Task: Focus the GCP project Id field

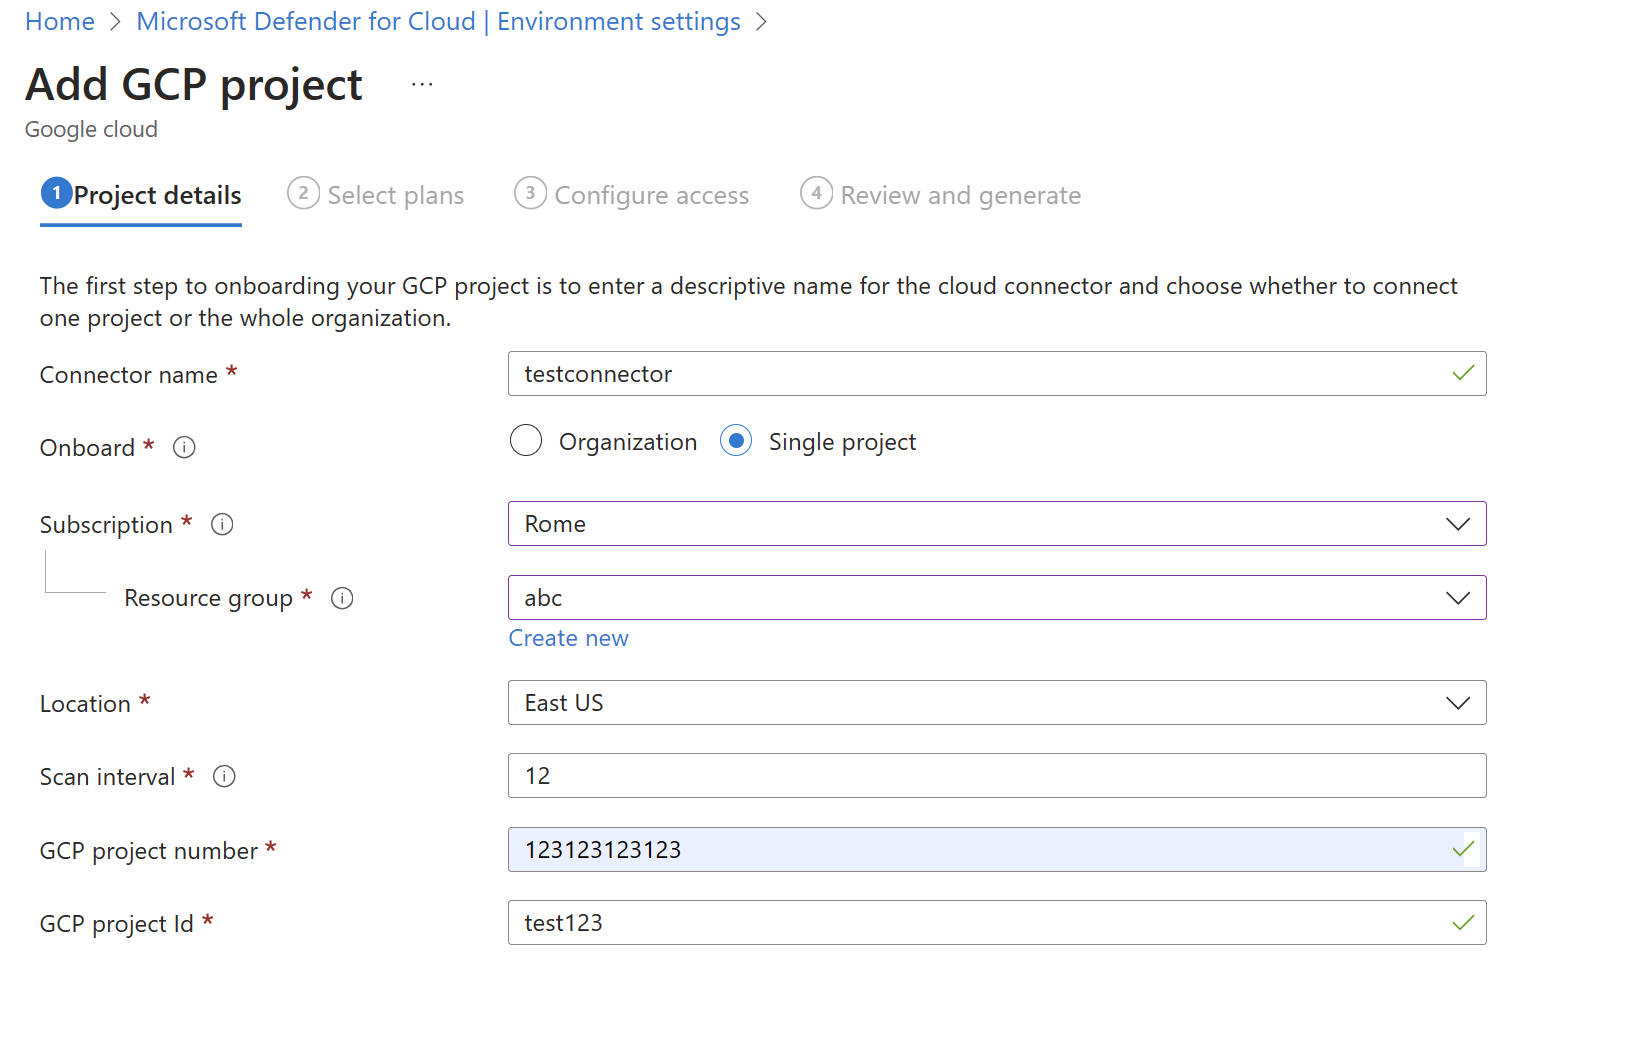Action: tap(980, 923)
